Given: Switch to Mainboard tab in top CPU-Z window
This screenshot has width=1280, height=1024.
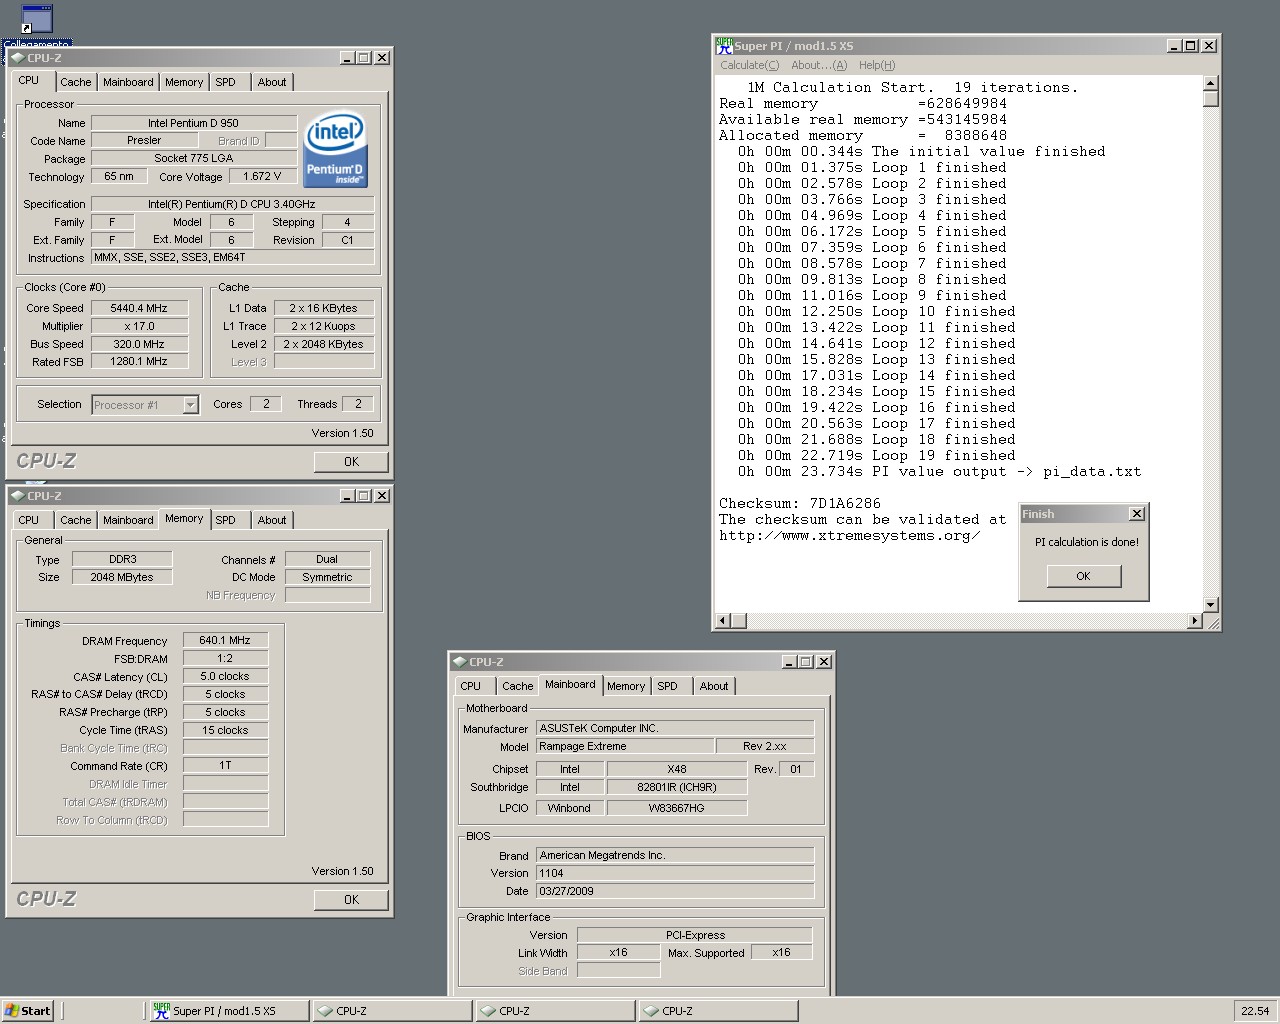Looking at the screenshot, I should [x=128, y=82].
